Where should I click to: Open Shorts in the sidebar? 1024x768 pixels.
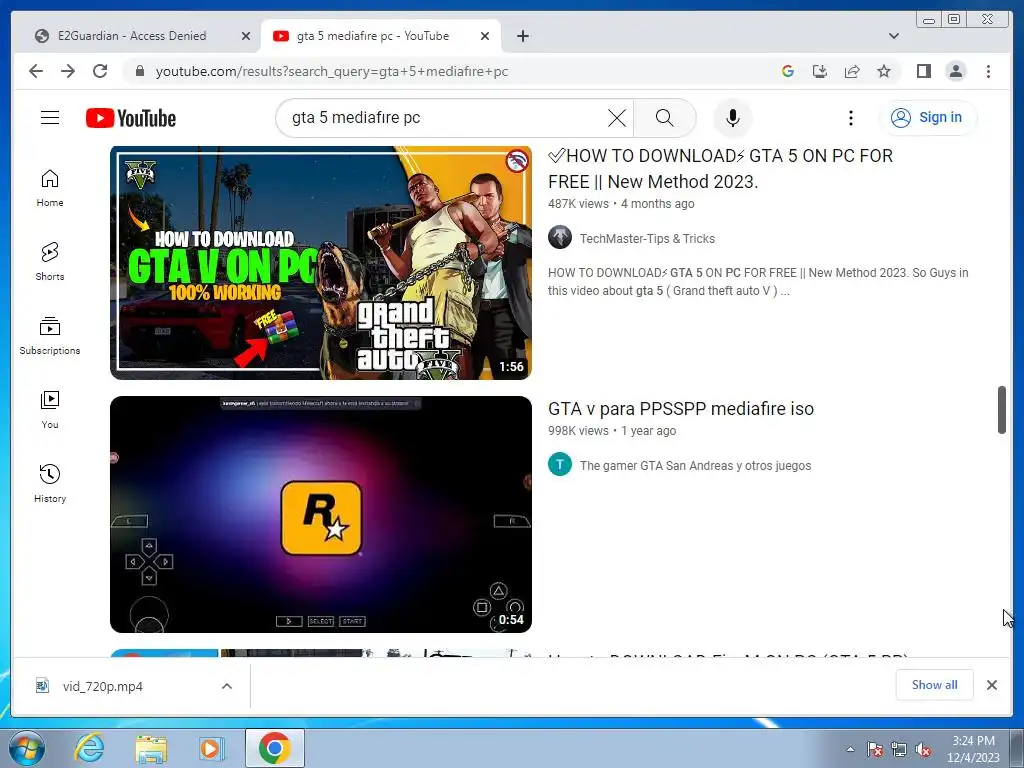pyautogui.click(x=50, y=261)
